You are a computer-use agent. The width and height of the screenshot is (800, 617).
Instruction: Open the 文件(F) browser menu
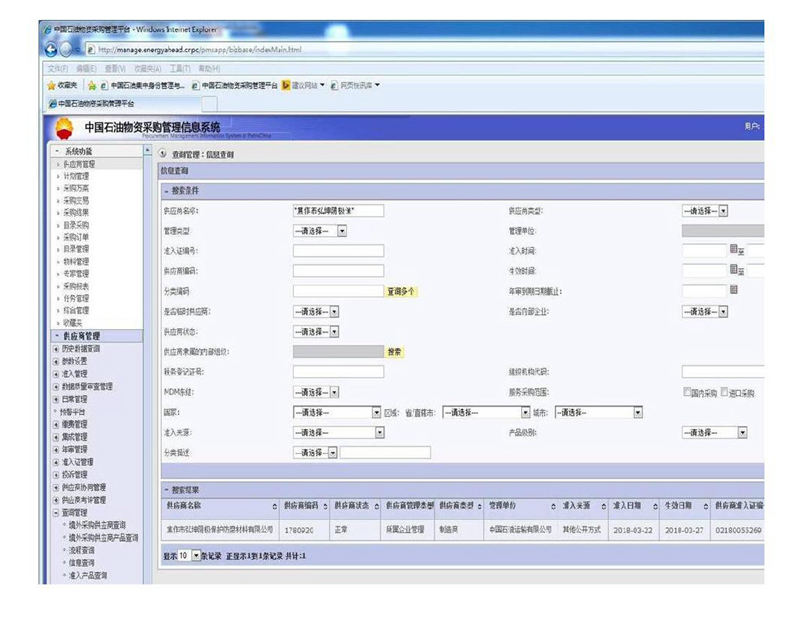(x=58, y=68)
